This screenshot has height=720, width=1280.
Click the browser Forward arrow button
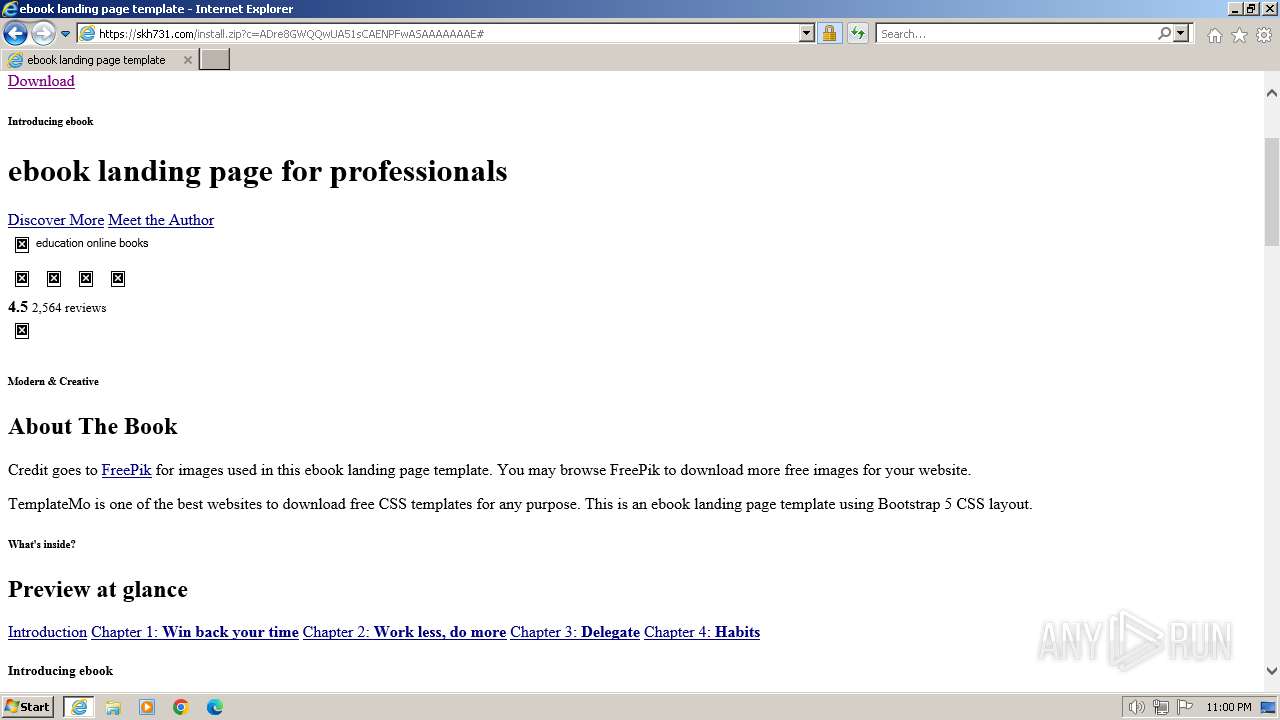click(x=43, y=33)
